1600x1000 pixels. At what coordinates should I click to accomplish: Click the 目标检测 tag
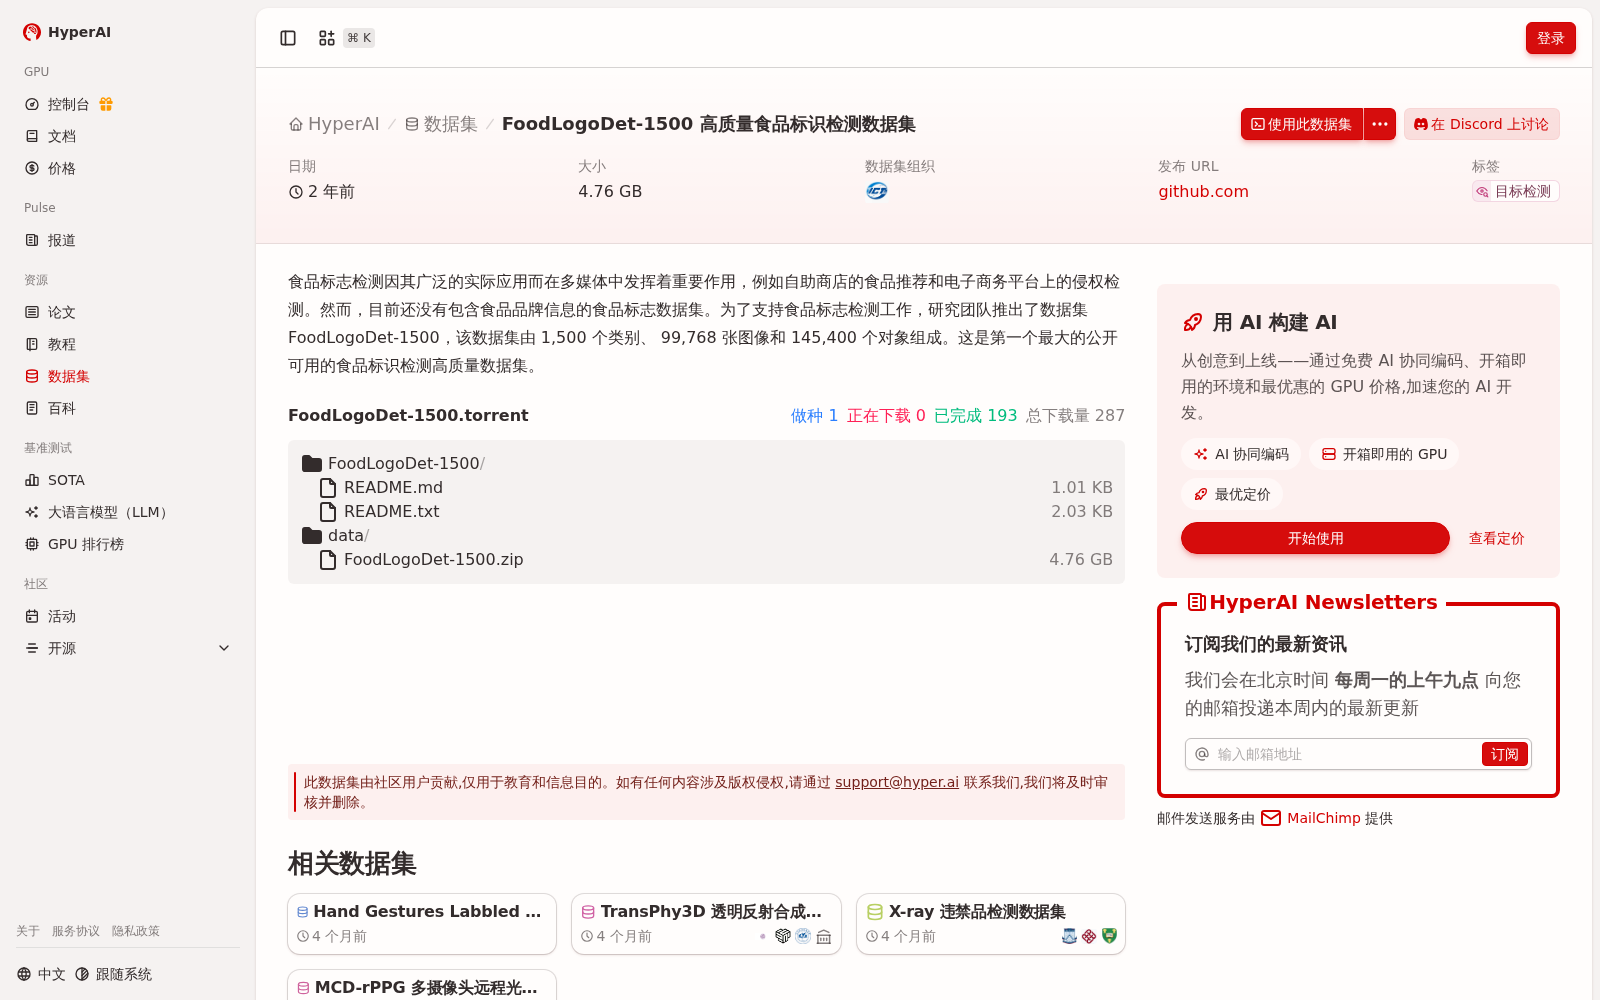[x=1515, y=191]
